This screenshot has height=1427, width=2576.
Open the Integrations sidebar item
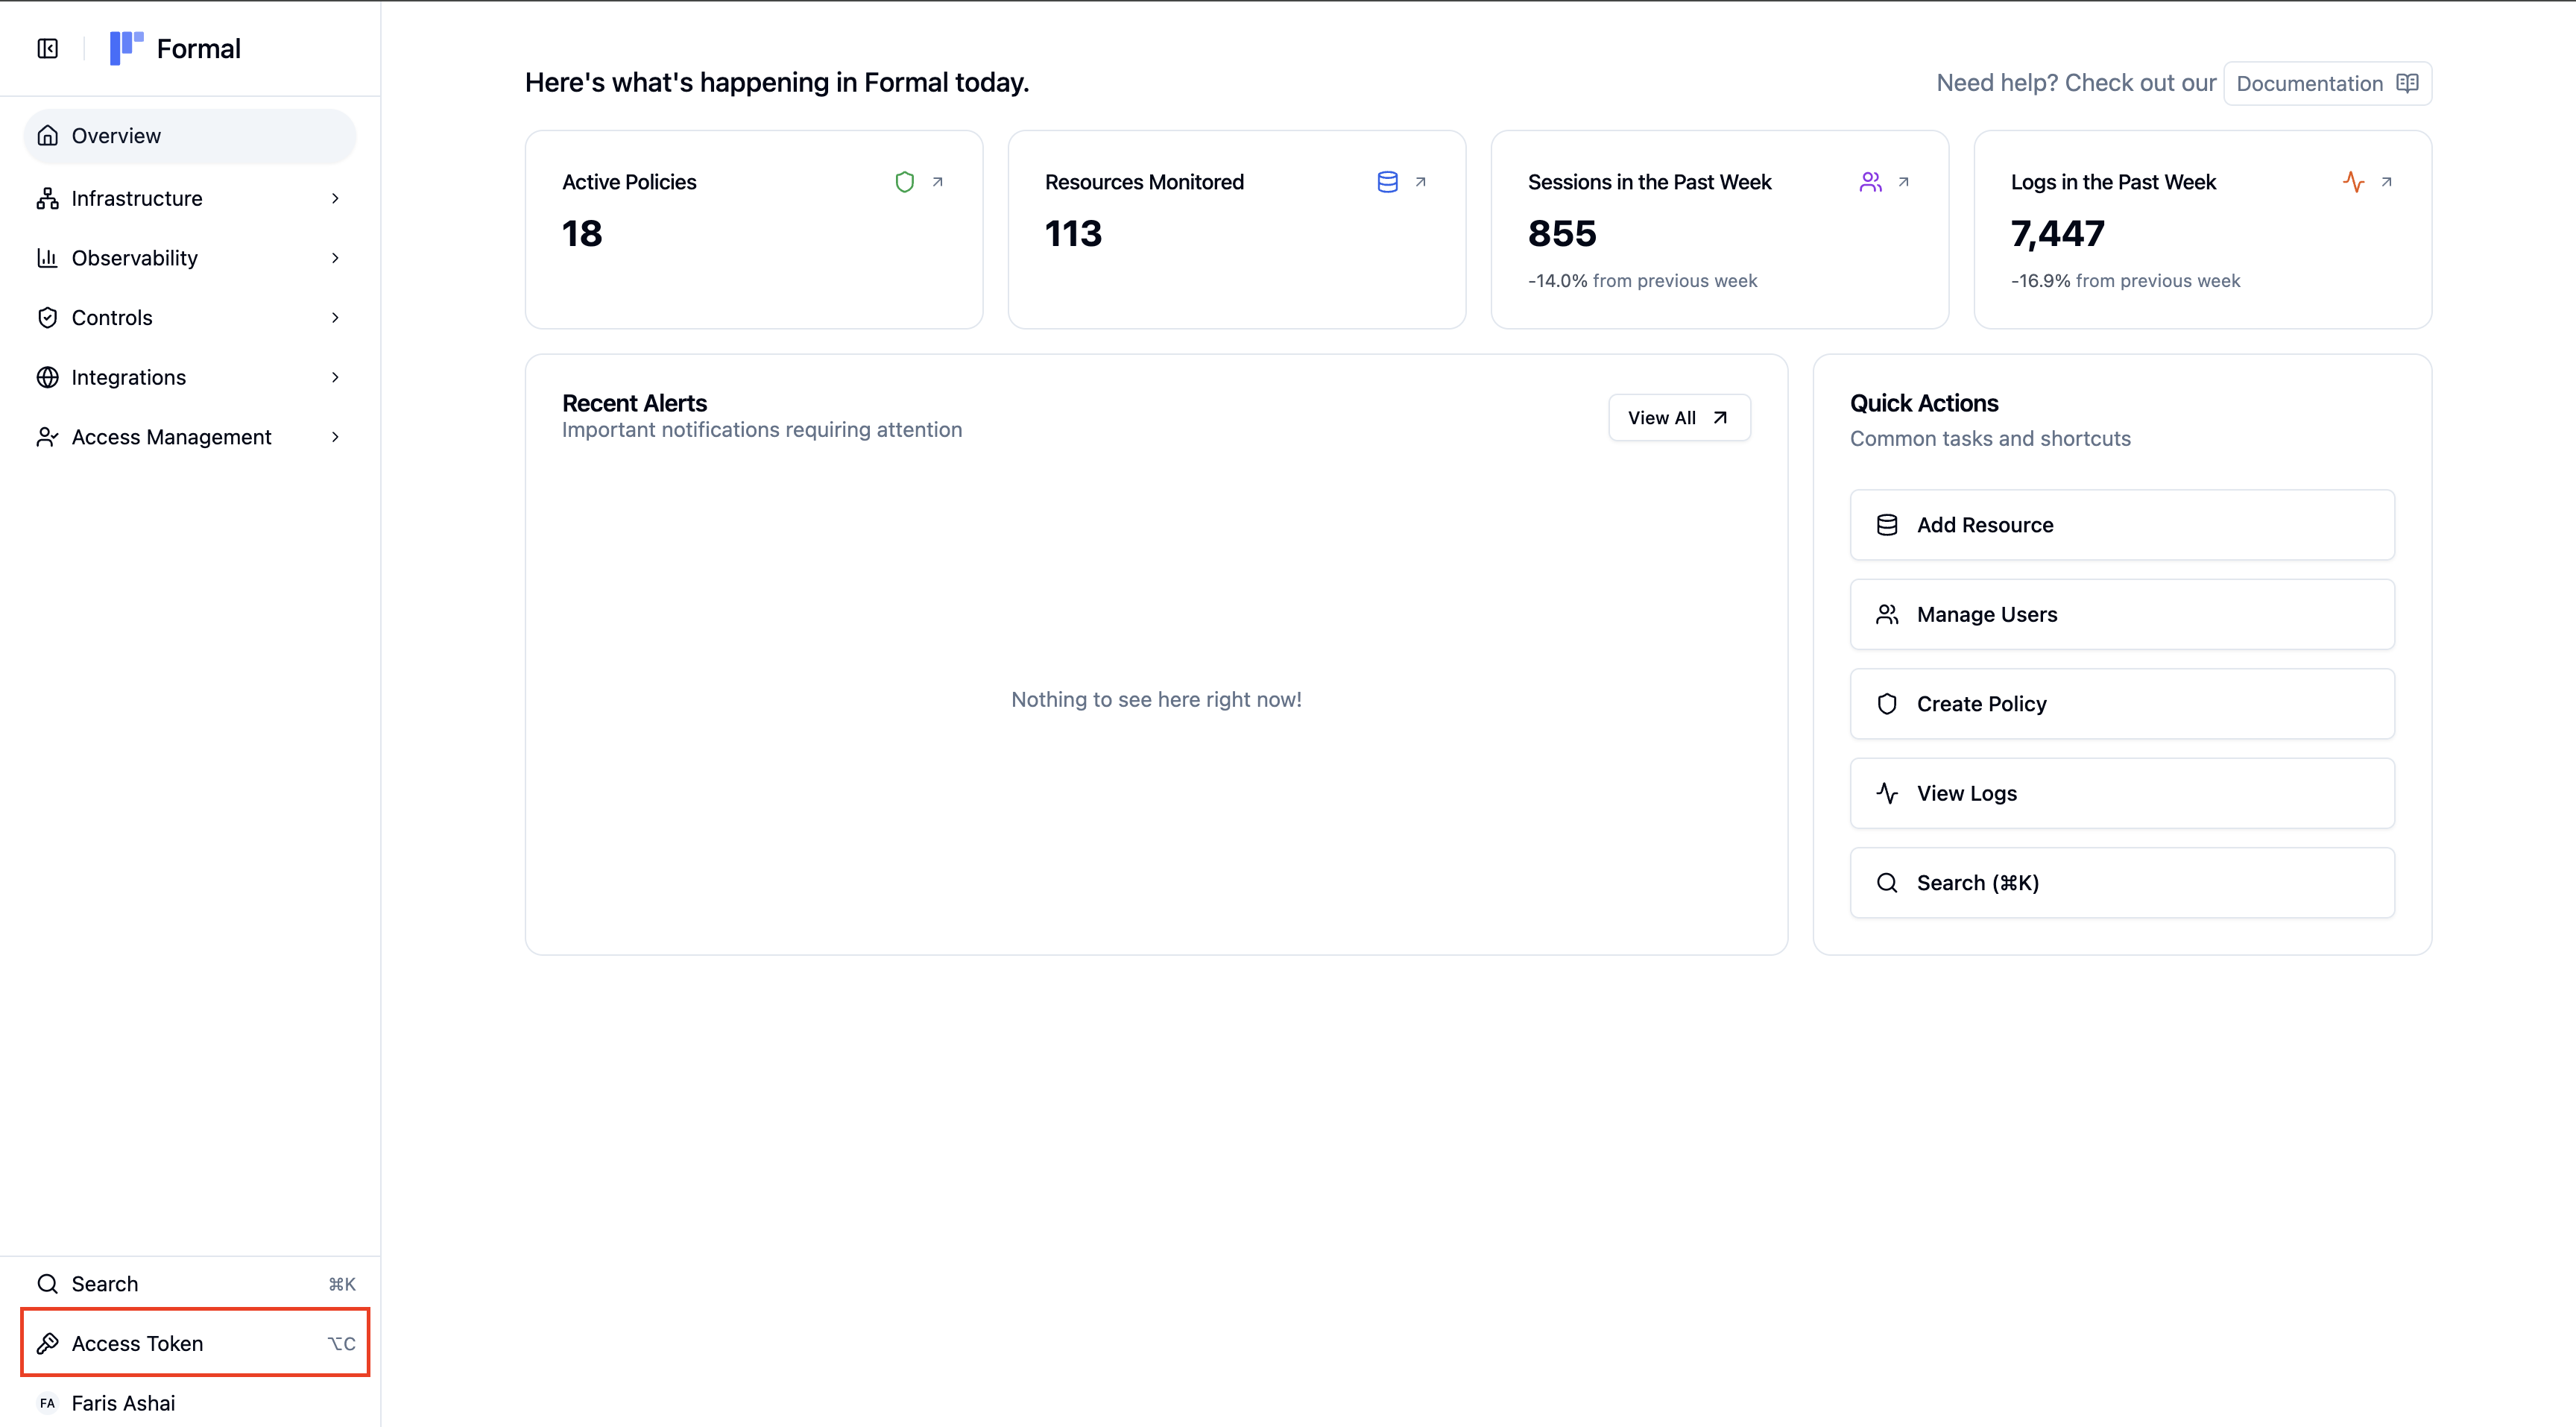[129, 377]
